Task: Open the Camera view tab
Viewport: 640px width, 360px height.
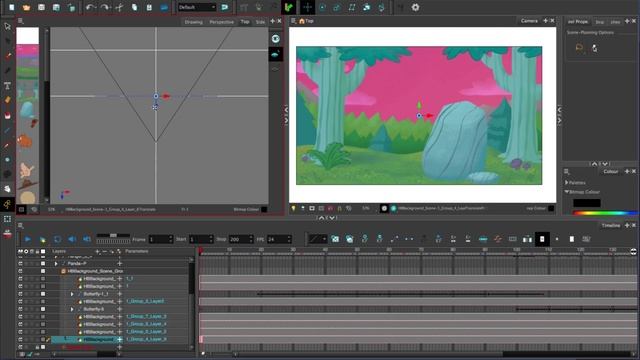Action: click(x=529, y=21)
